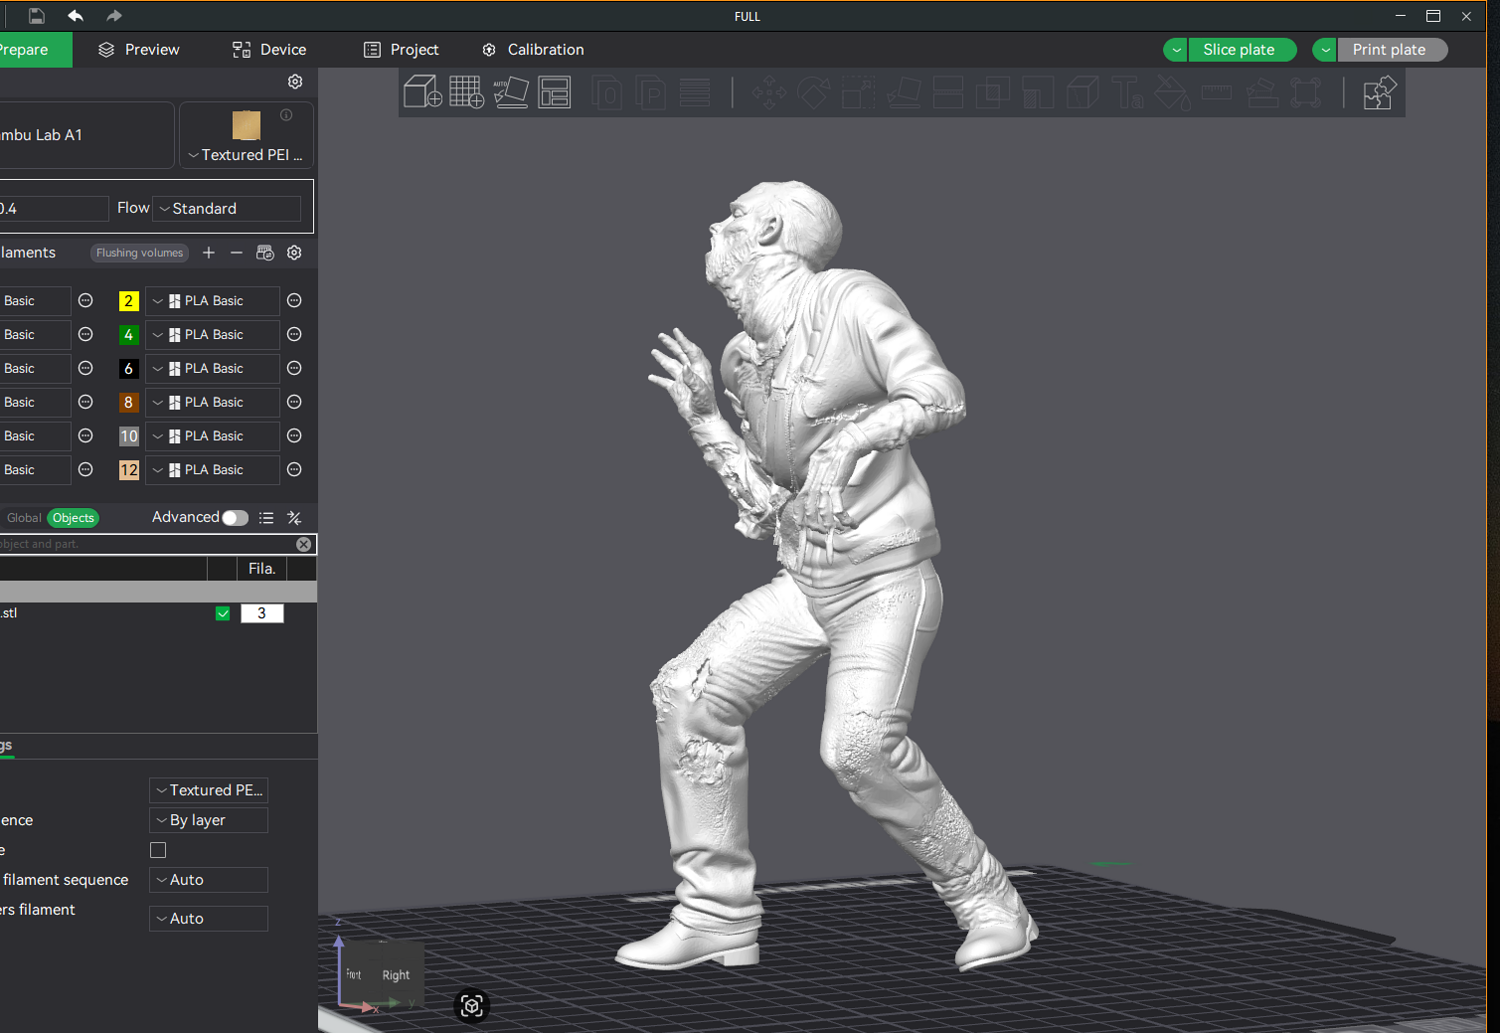Open filament settings gear icon
Screen dimensions: 1500x1033
(x=294, y=253)
